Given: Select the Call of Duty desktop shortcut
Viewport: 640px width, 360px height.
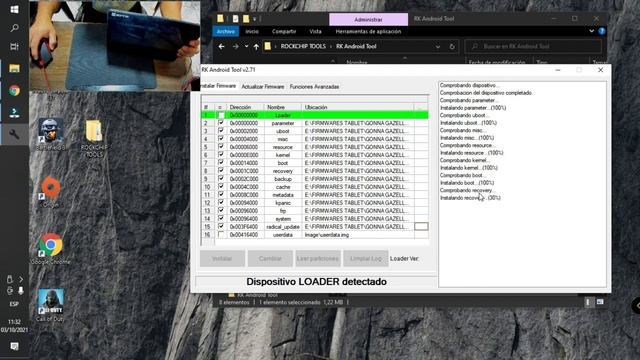Looking at the screenshot, I should [x=50, y=305].
